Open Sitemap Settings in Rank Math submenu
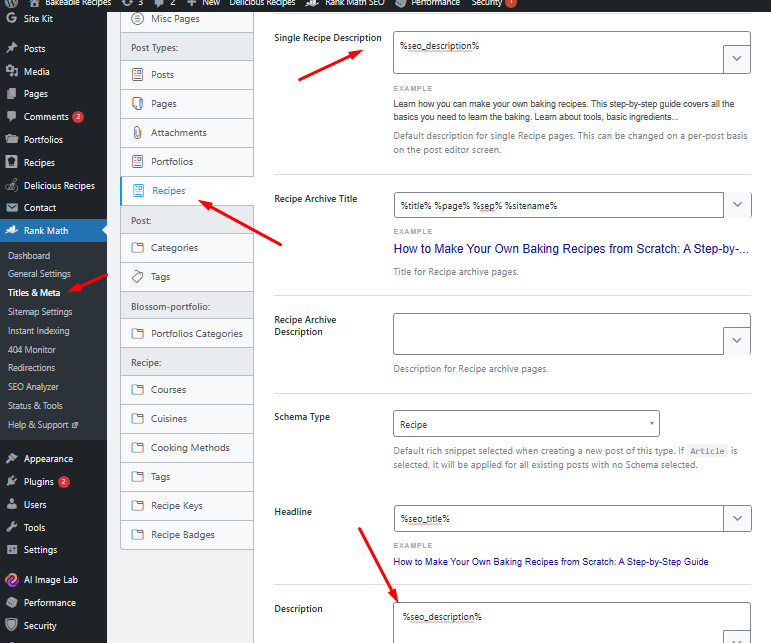The height and width of the screenshot is (643, 771). 40,311
